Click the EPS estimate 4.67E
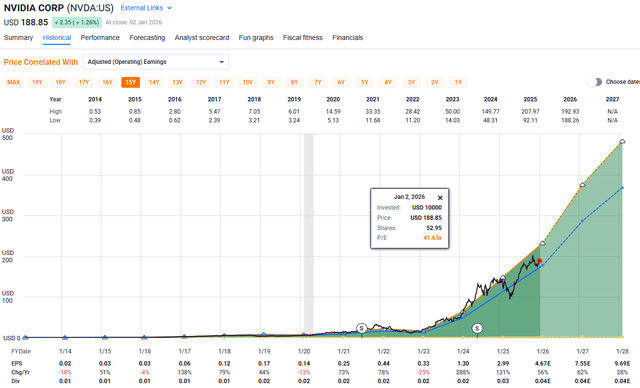The width and height of the screenshot is (640, 388). pyautogui.click(x=542, y=363)
